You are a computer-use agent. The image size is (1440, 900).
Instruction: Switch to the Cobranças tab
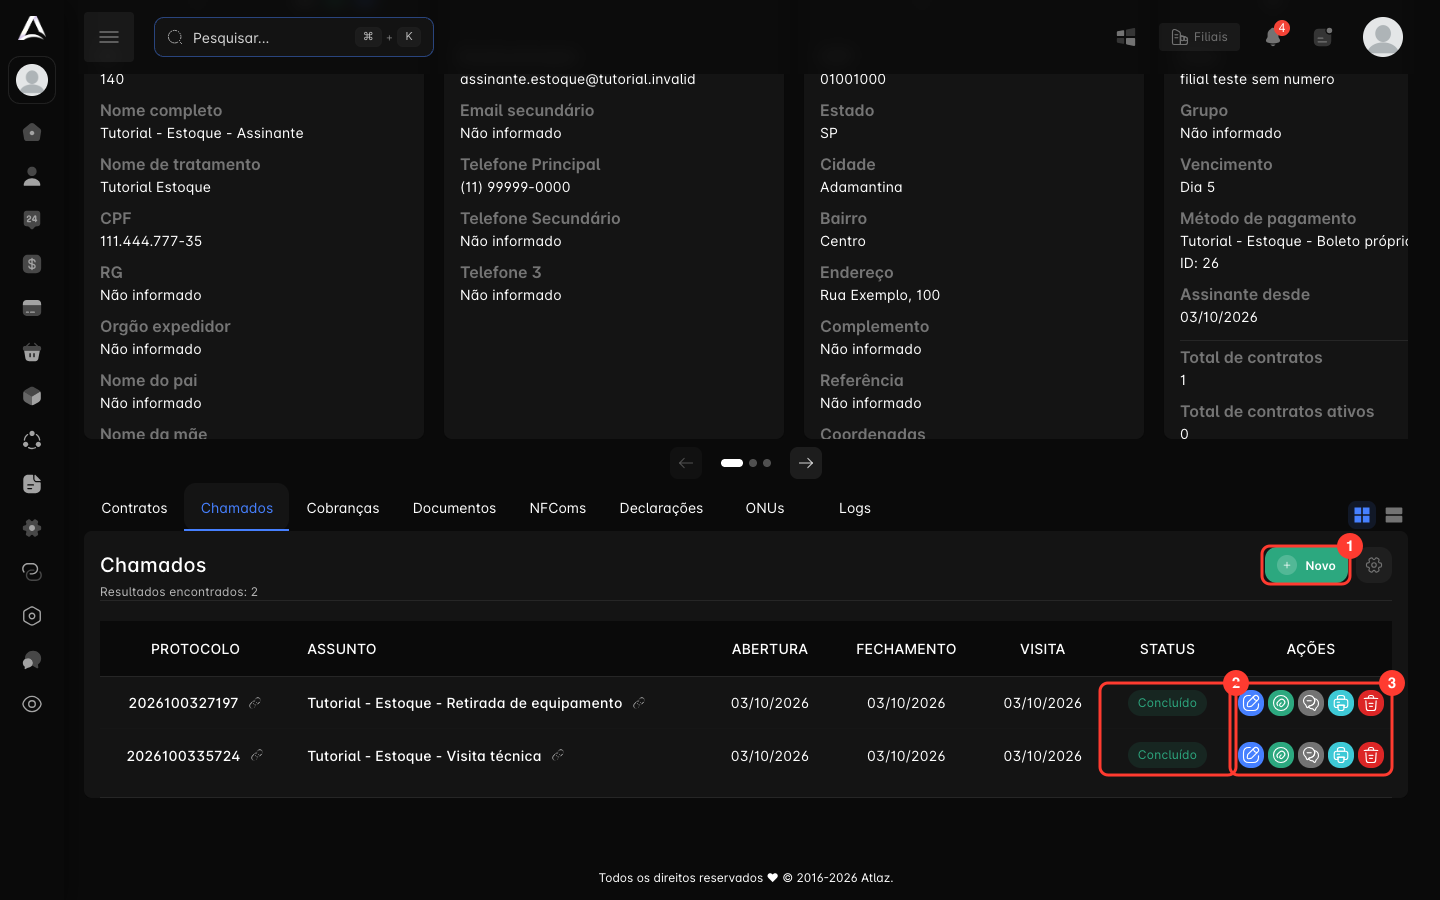(343, 508)
